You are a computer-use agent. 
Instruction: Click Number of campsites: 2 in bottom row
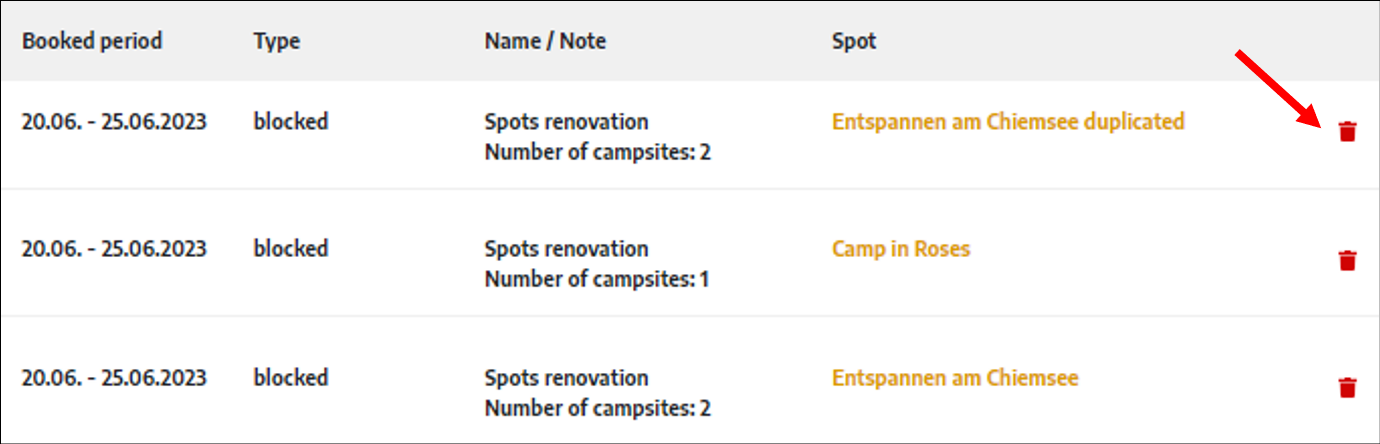click(597, 408)
